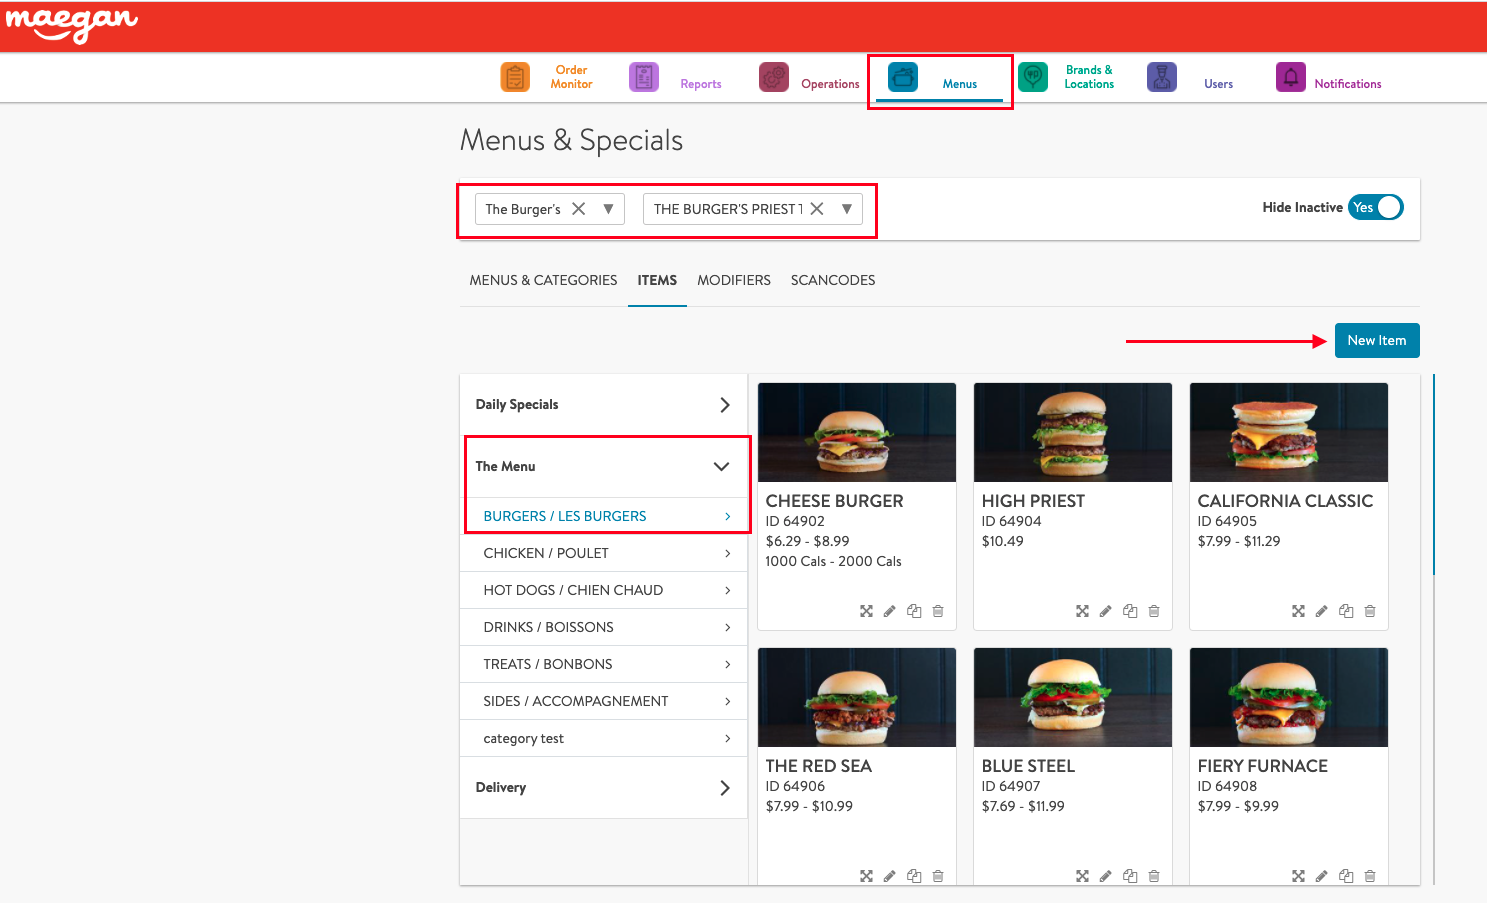
Task: Open the Users icon in navigation
Action: pyautogui.click(x=1161, y=77)
